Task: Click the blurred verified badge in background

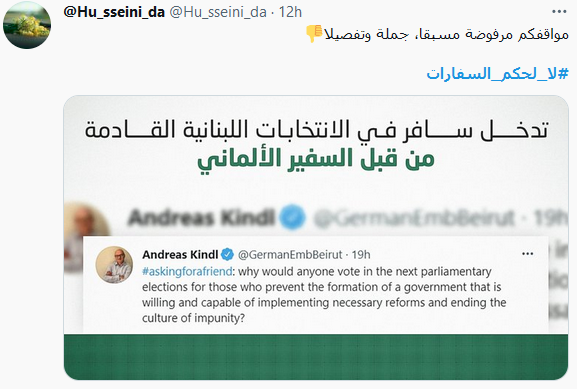Action: coord(292,217)
